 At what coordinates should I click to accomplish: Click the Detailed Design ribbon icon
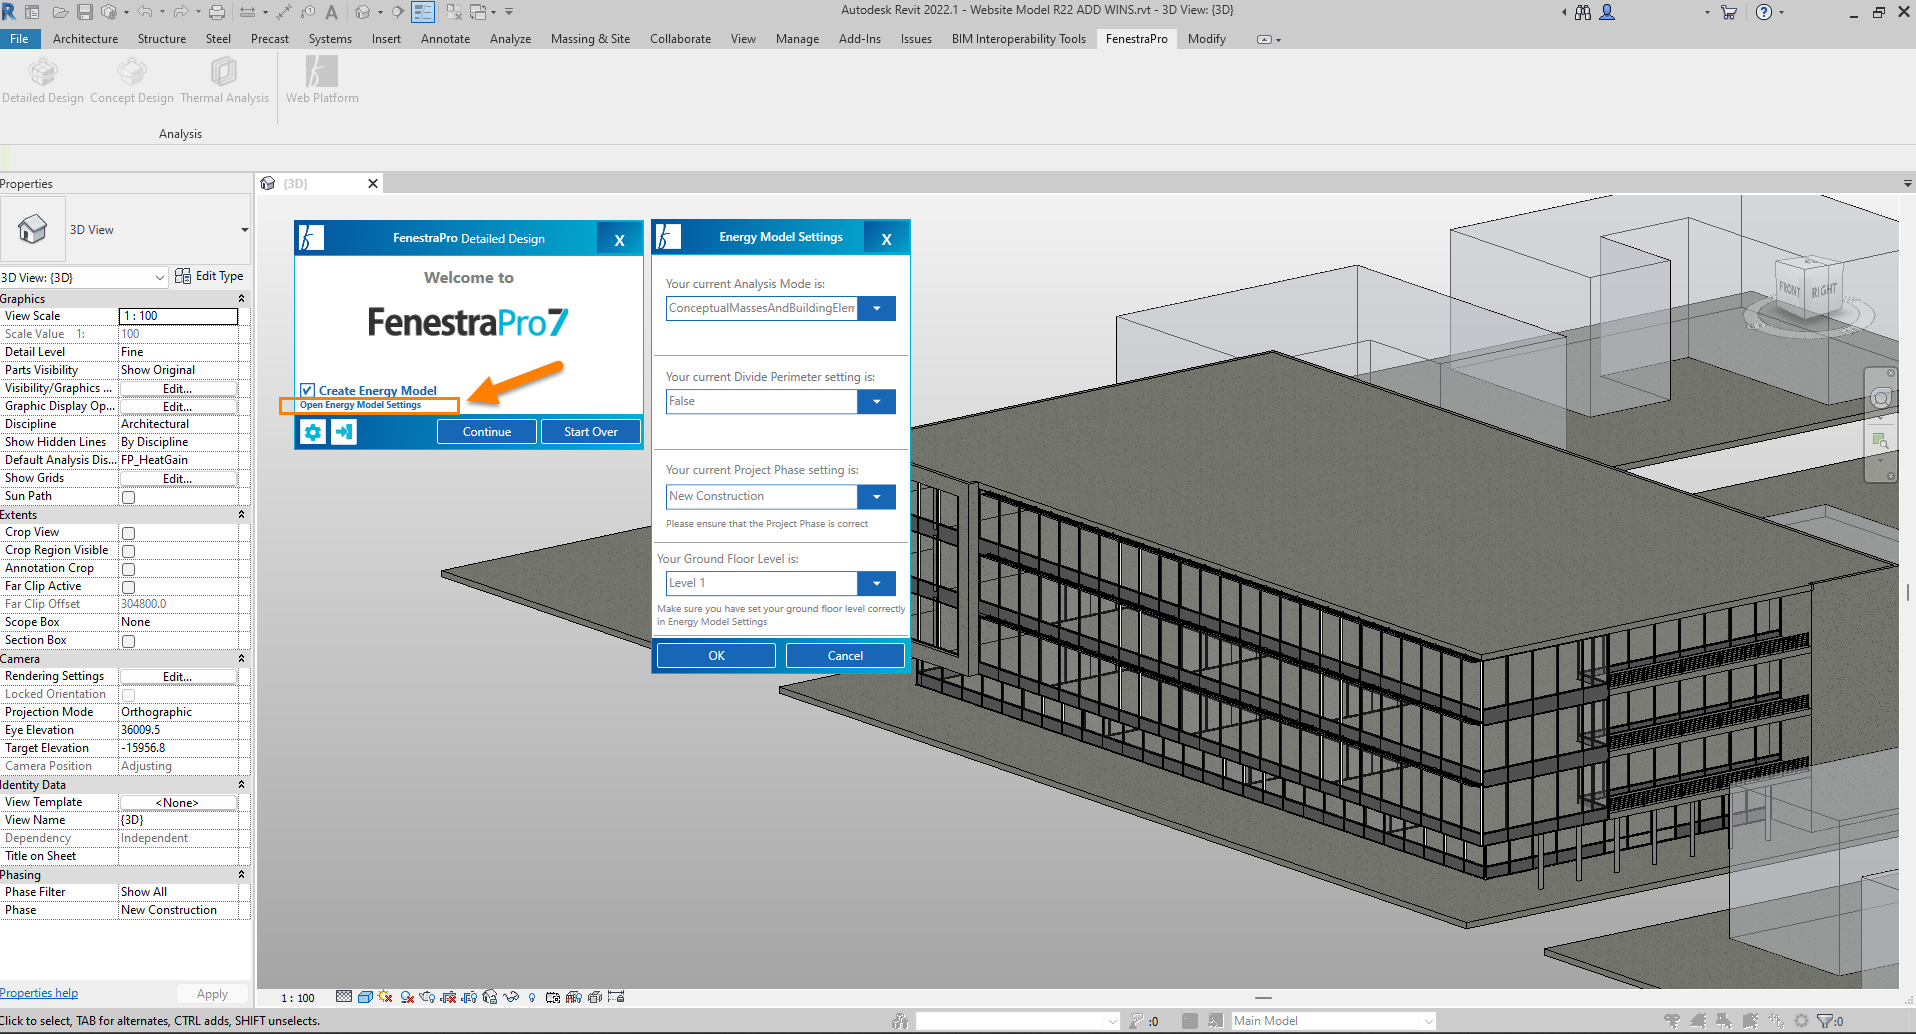(43, 80)
